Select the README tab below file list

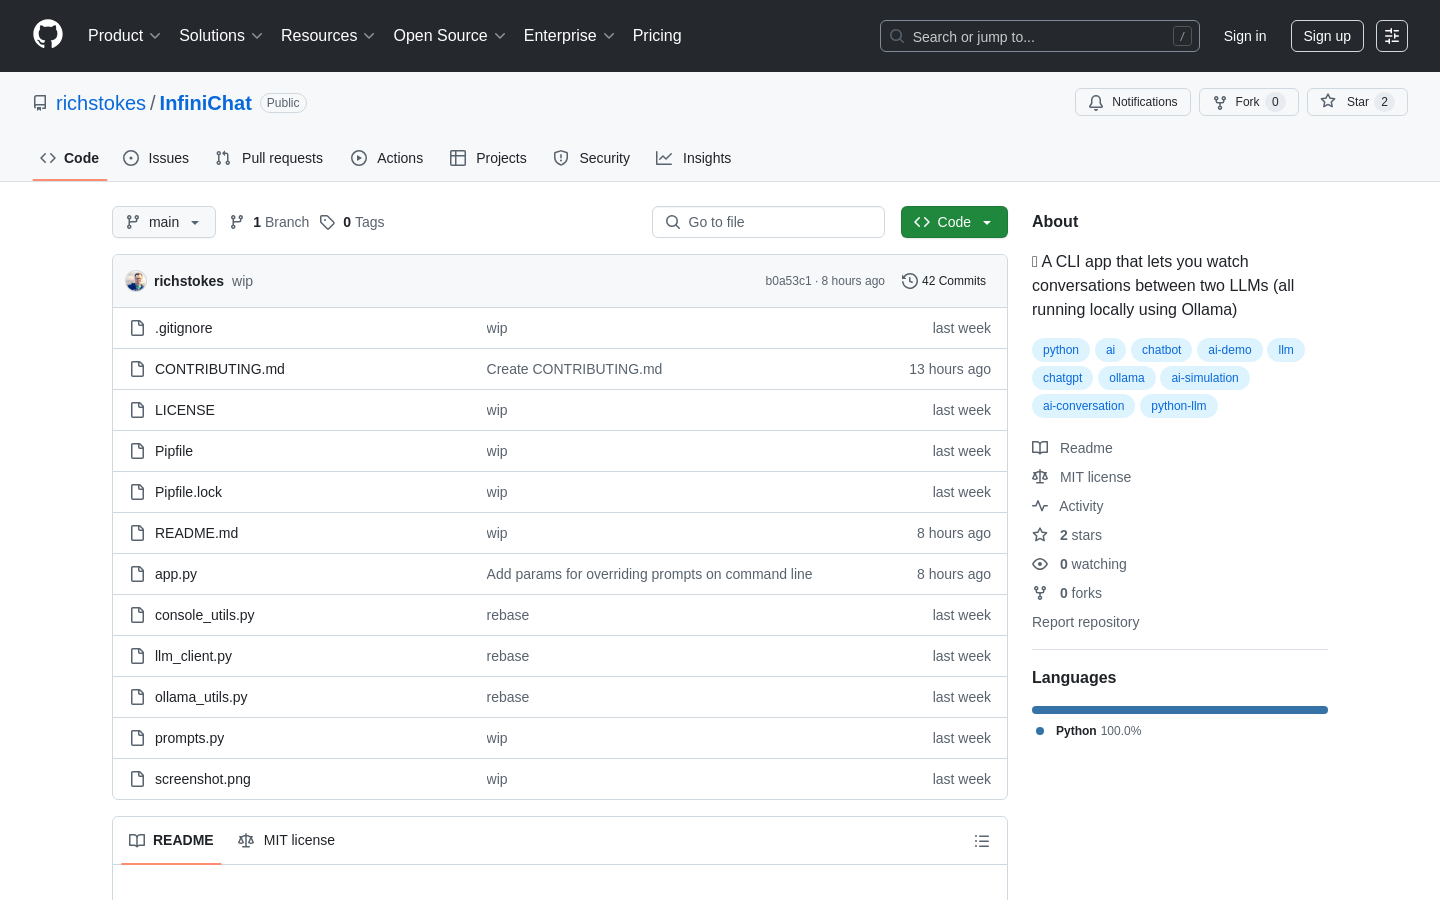(171, 841)
